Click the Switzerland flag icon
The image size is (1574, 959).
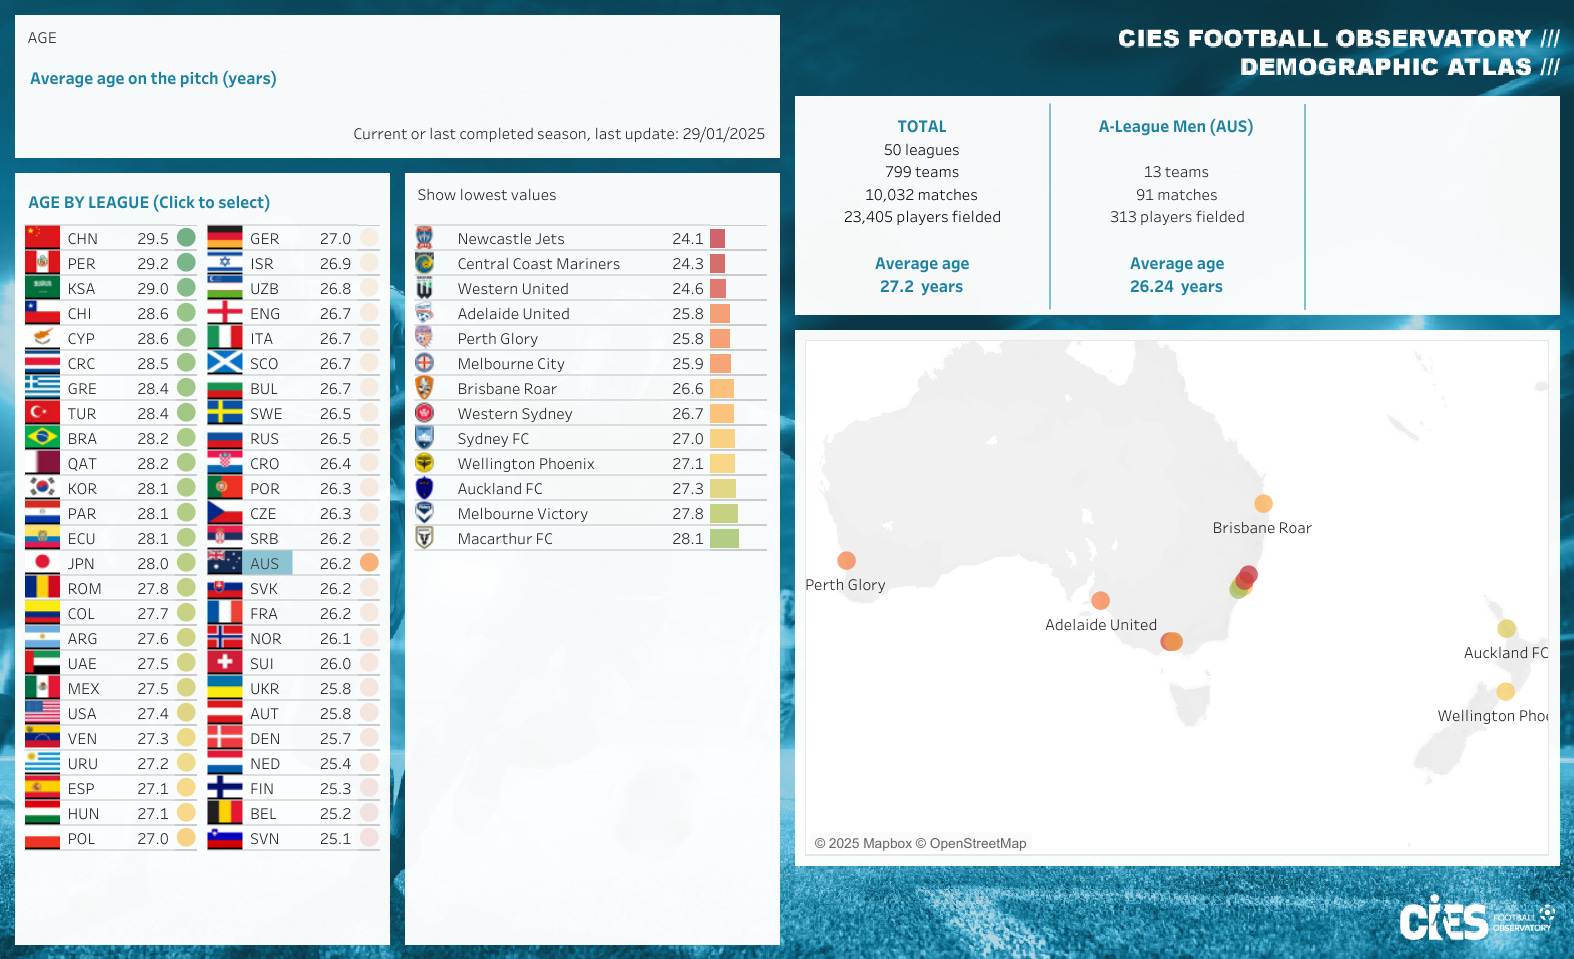(x=225, y=663)
